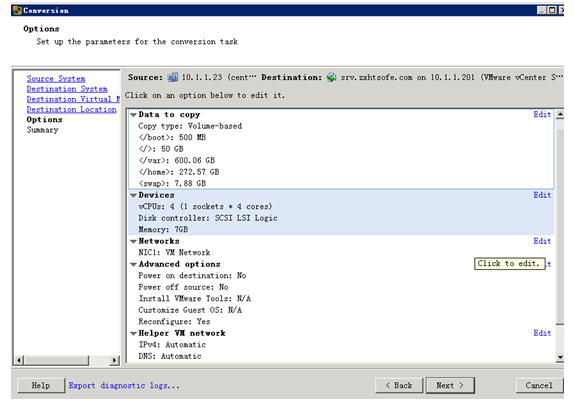Click the Back button

[399, 385]
